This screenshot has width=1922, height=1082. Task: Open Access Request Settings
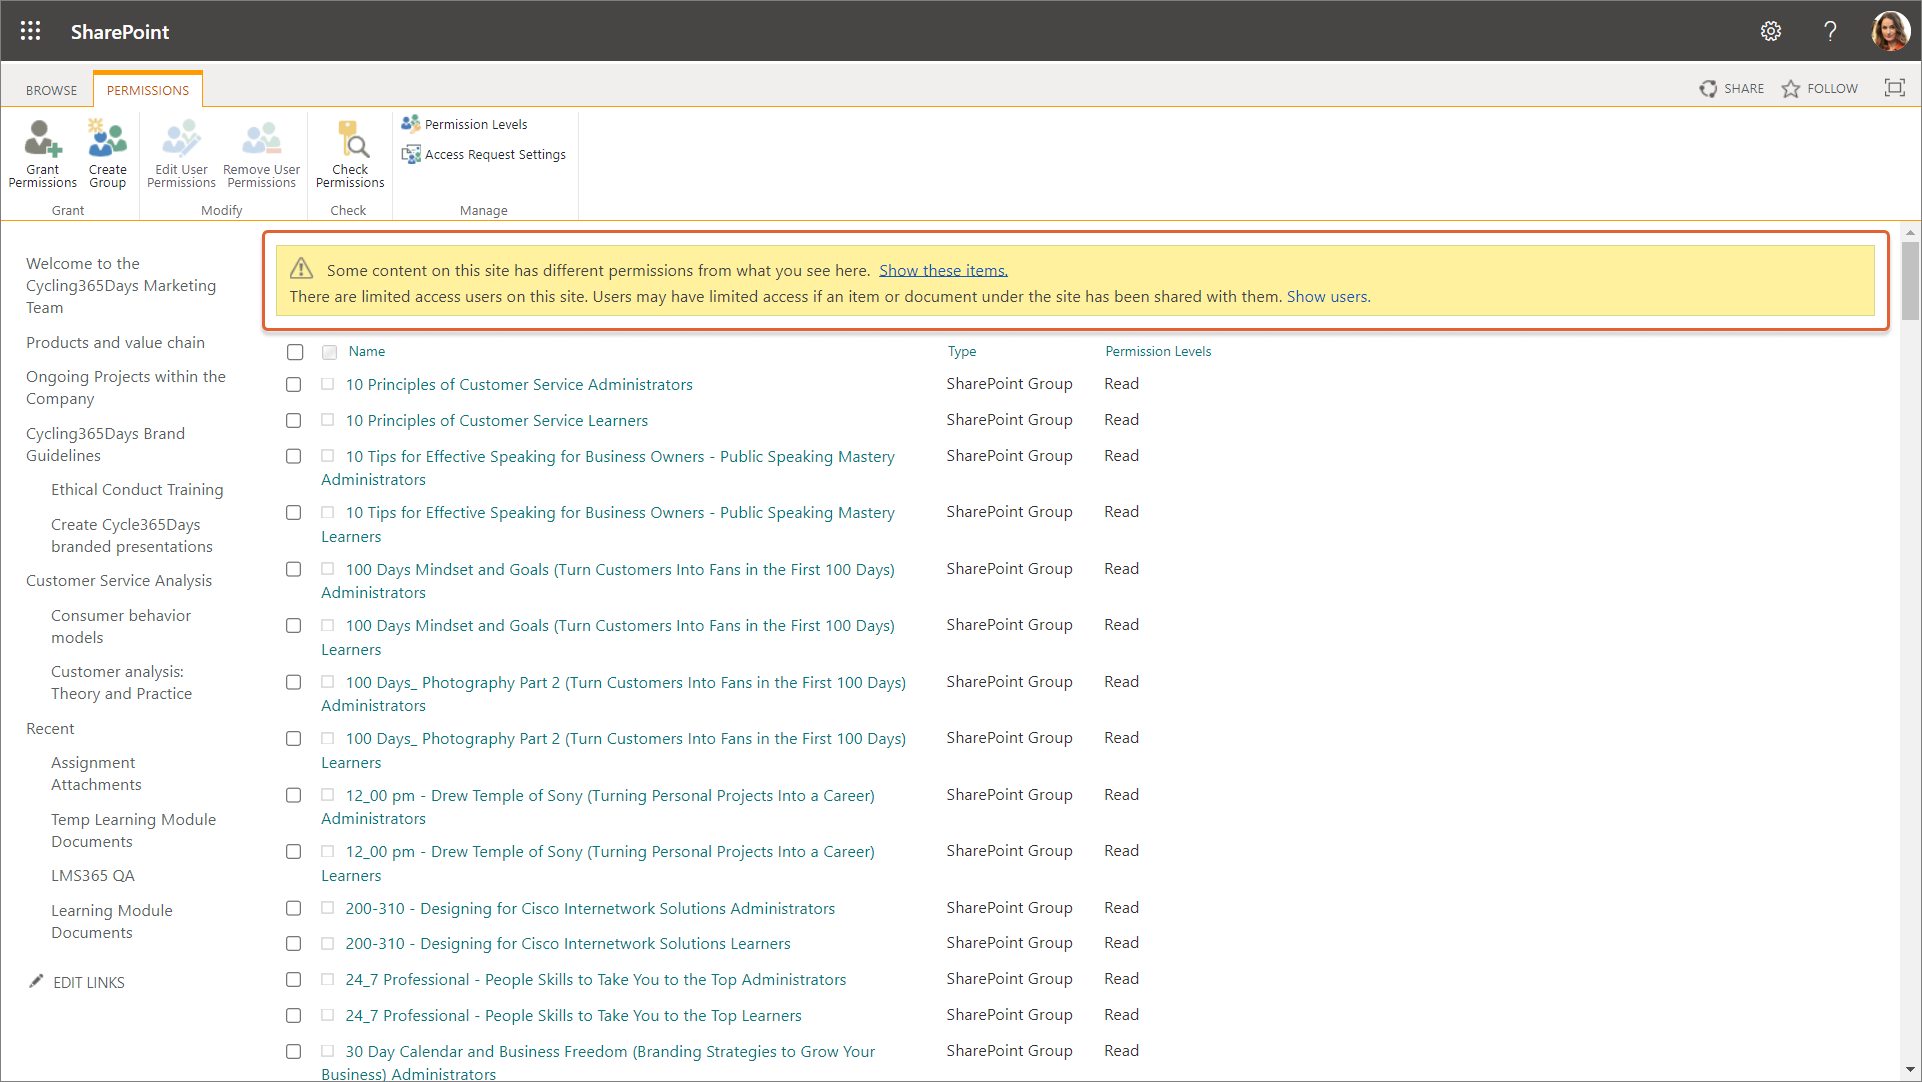click(494, 154)
